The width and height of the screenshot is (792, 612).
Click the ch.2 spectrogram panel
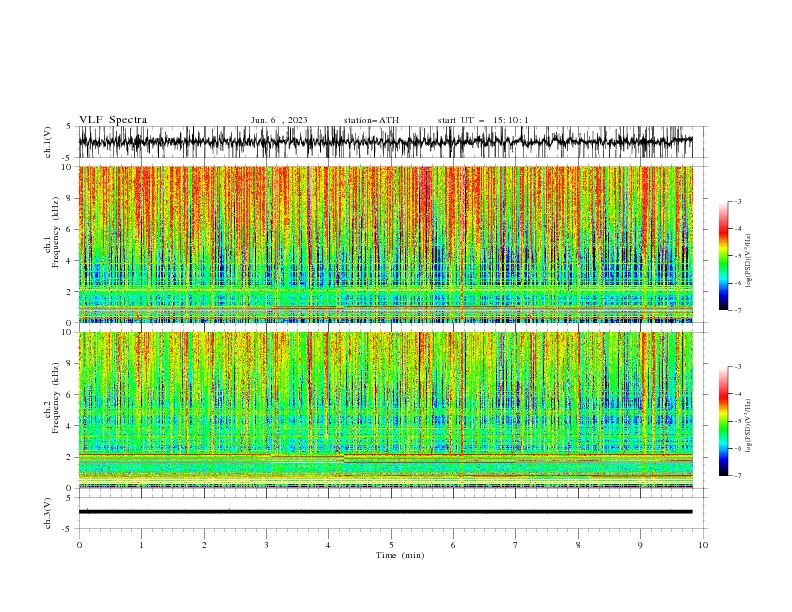(x=385, y=410)
